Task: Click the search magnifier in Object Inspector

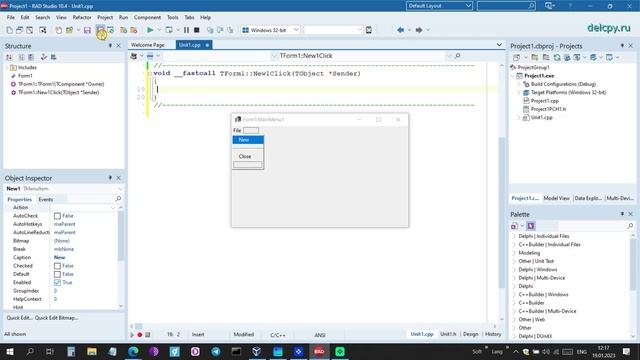Action: point(118,199)
